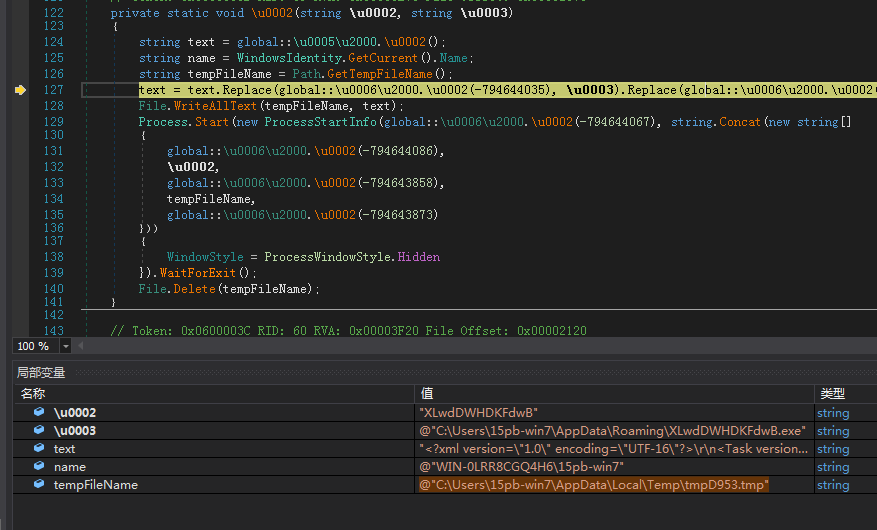Open ProcessWindowStyle on line 138

(x=327, y=257)
